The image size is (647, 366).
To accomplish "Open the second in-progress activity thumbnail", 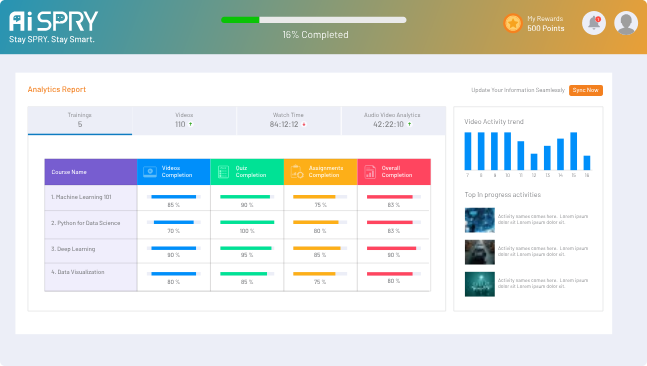I will pyautogui.click(x=479, y=252).
